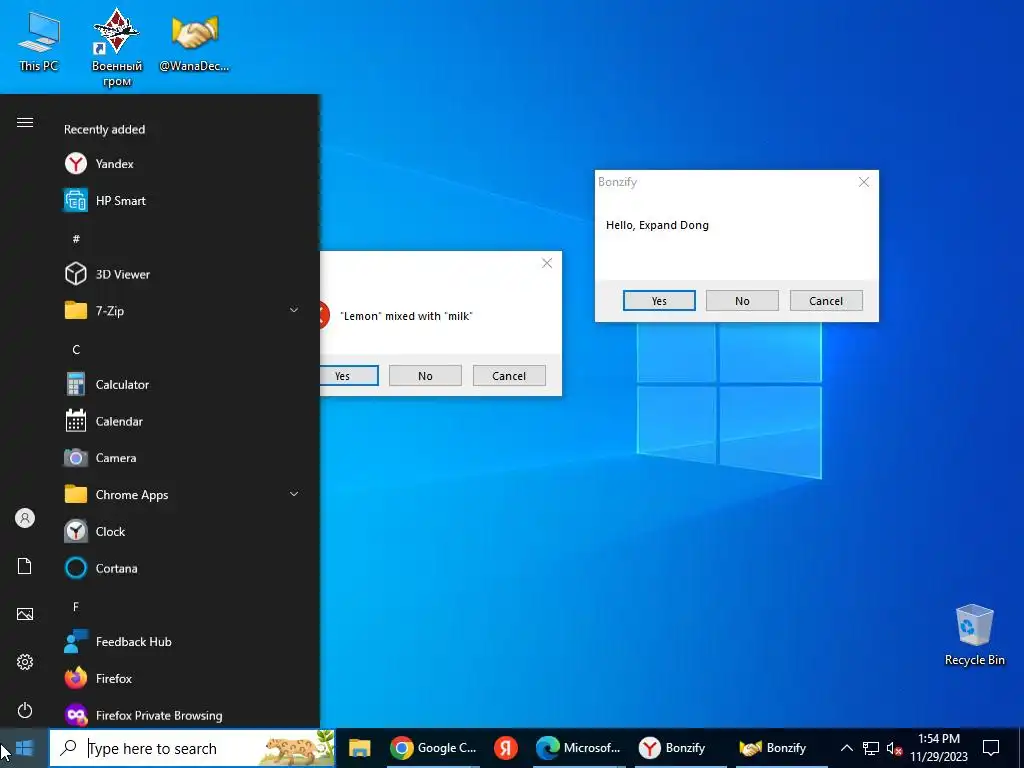Image resolution: width=1024 pixels, height=768 pixels.
Task: Collapse the Start menu hamburger button
Action: (x=25, y=123)
